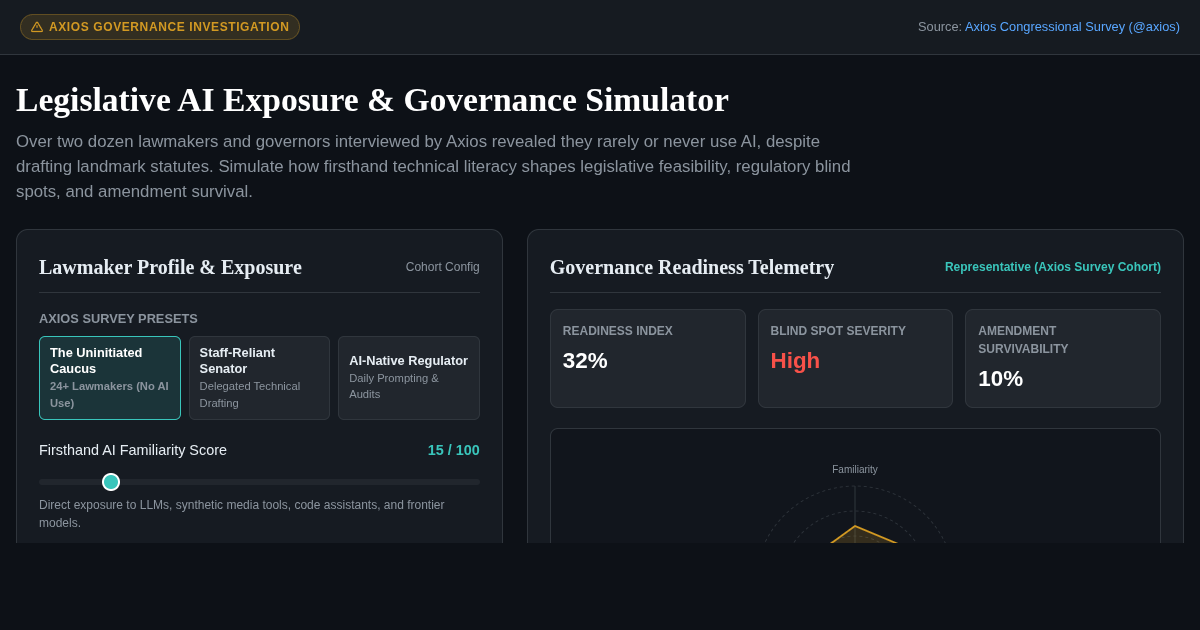The height and width of the screenshot is (630, 1200).
Task: Click the Cohort Config label
Action: coord(443,267)
